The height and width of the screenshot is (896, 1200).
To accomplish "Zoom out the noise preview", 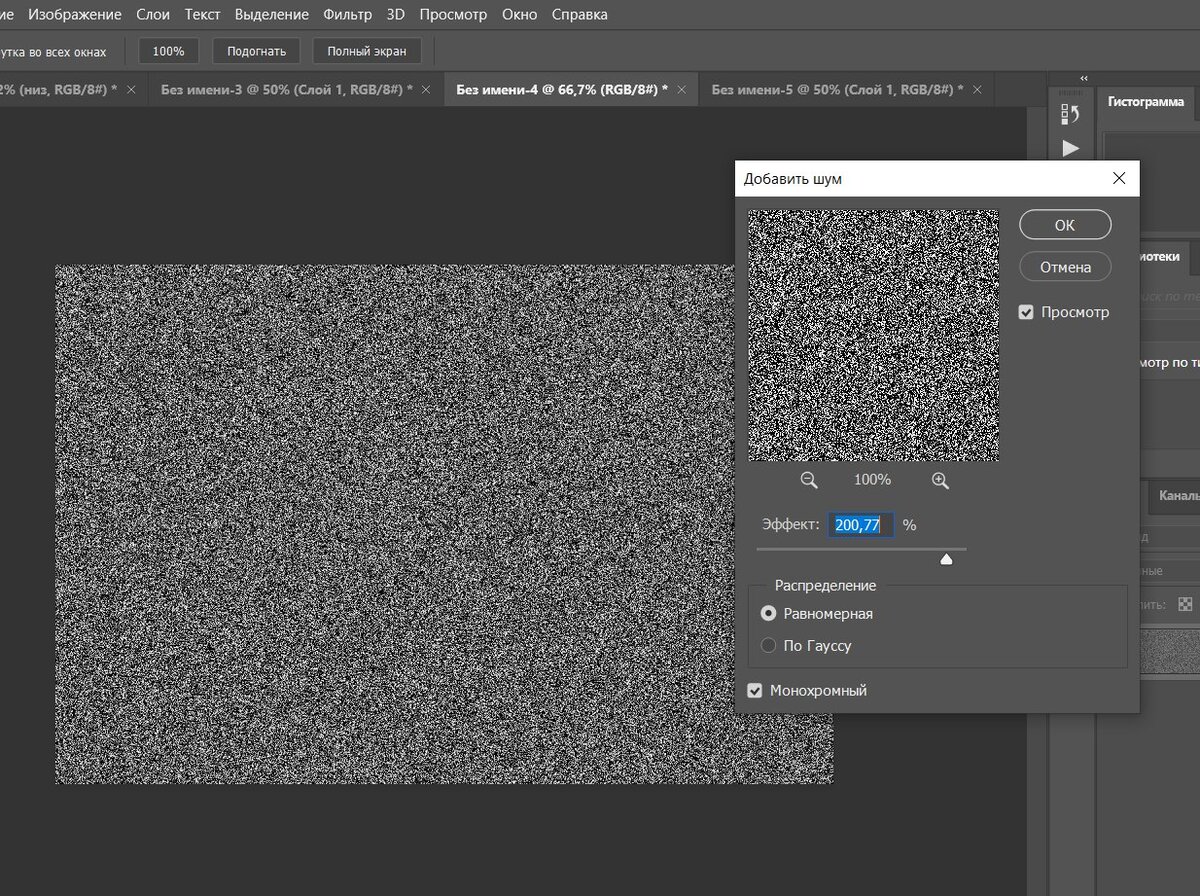I will (809, 480).
